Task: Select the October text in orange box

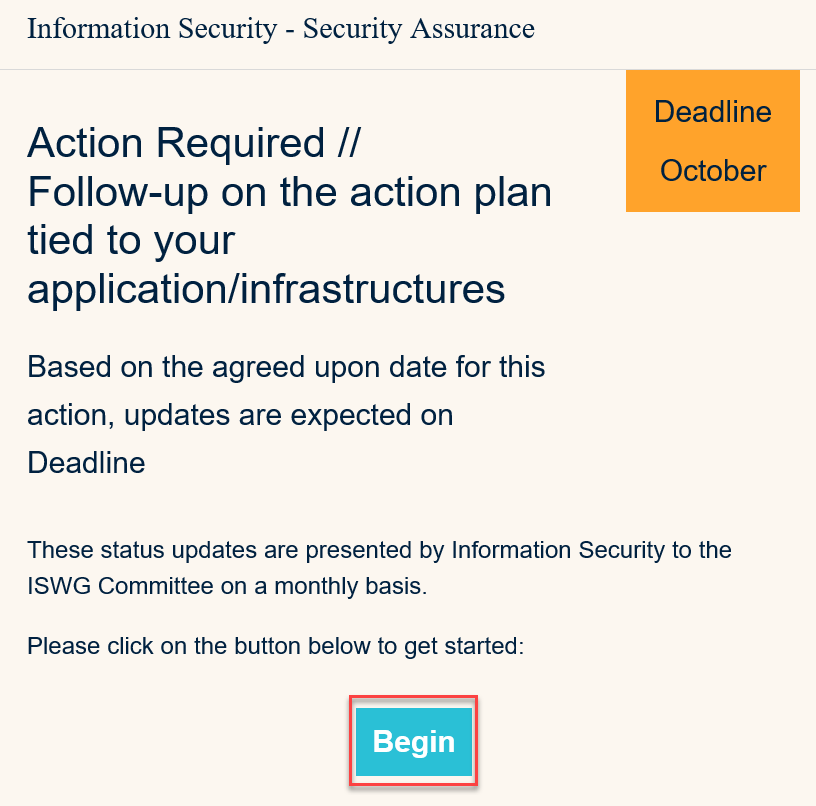Action: point(712,171)
